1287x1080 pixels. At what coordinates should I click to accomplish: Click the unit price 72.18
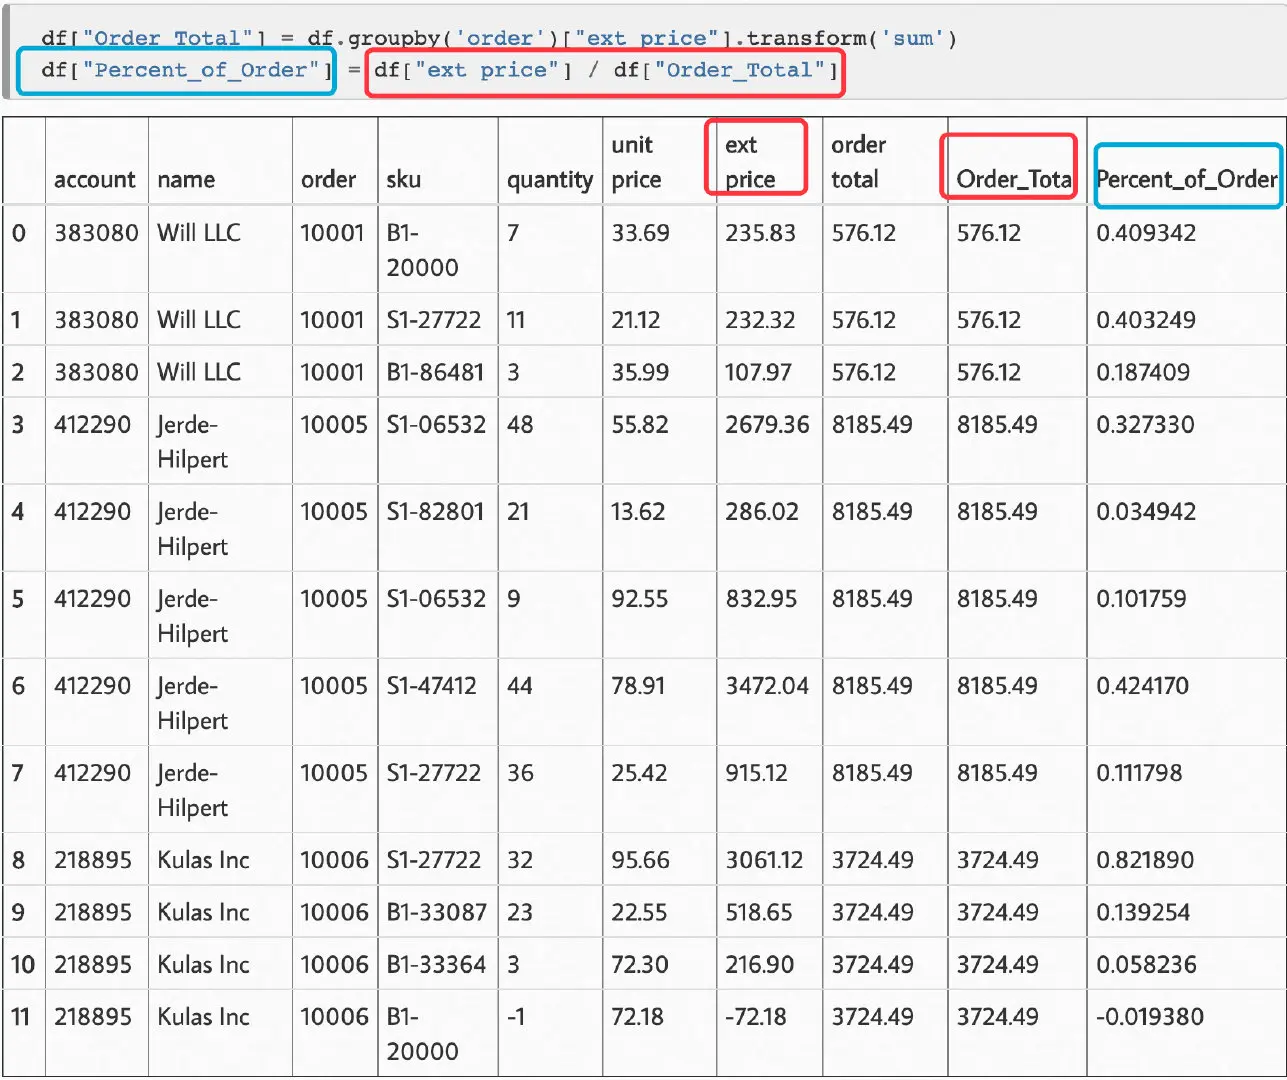coord(637,1016)
